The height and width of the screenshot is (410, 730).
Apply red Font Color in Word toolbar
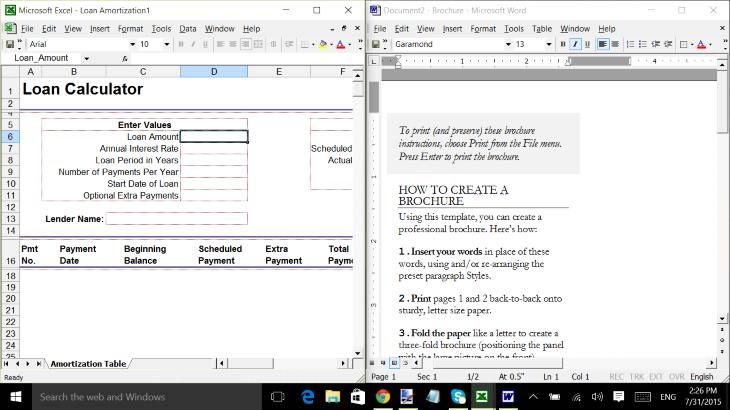click(x=701, y=44)
